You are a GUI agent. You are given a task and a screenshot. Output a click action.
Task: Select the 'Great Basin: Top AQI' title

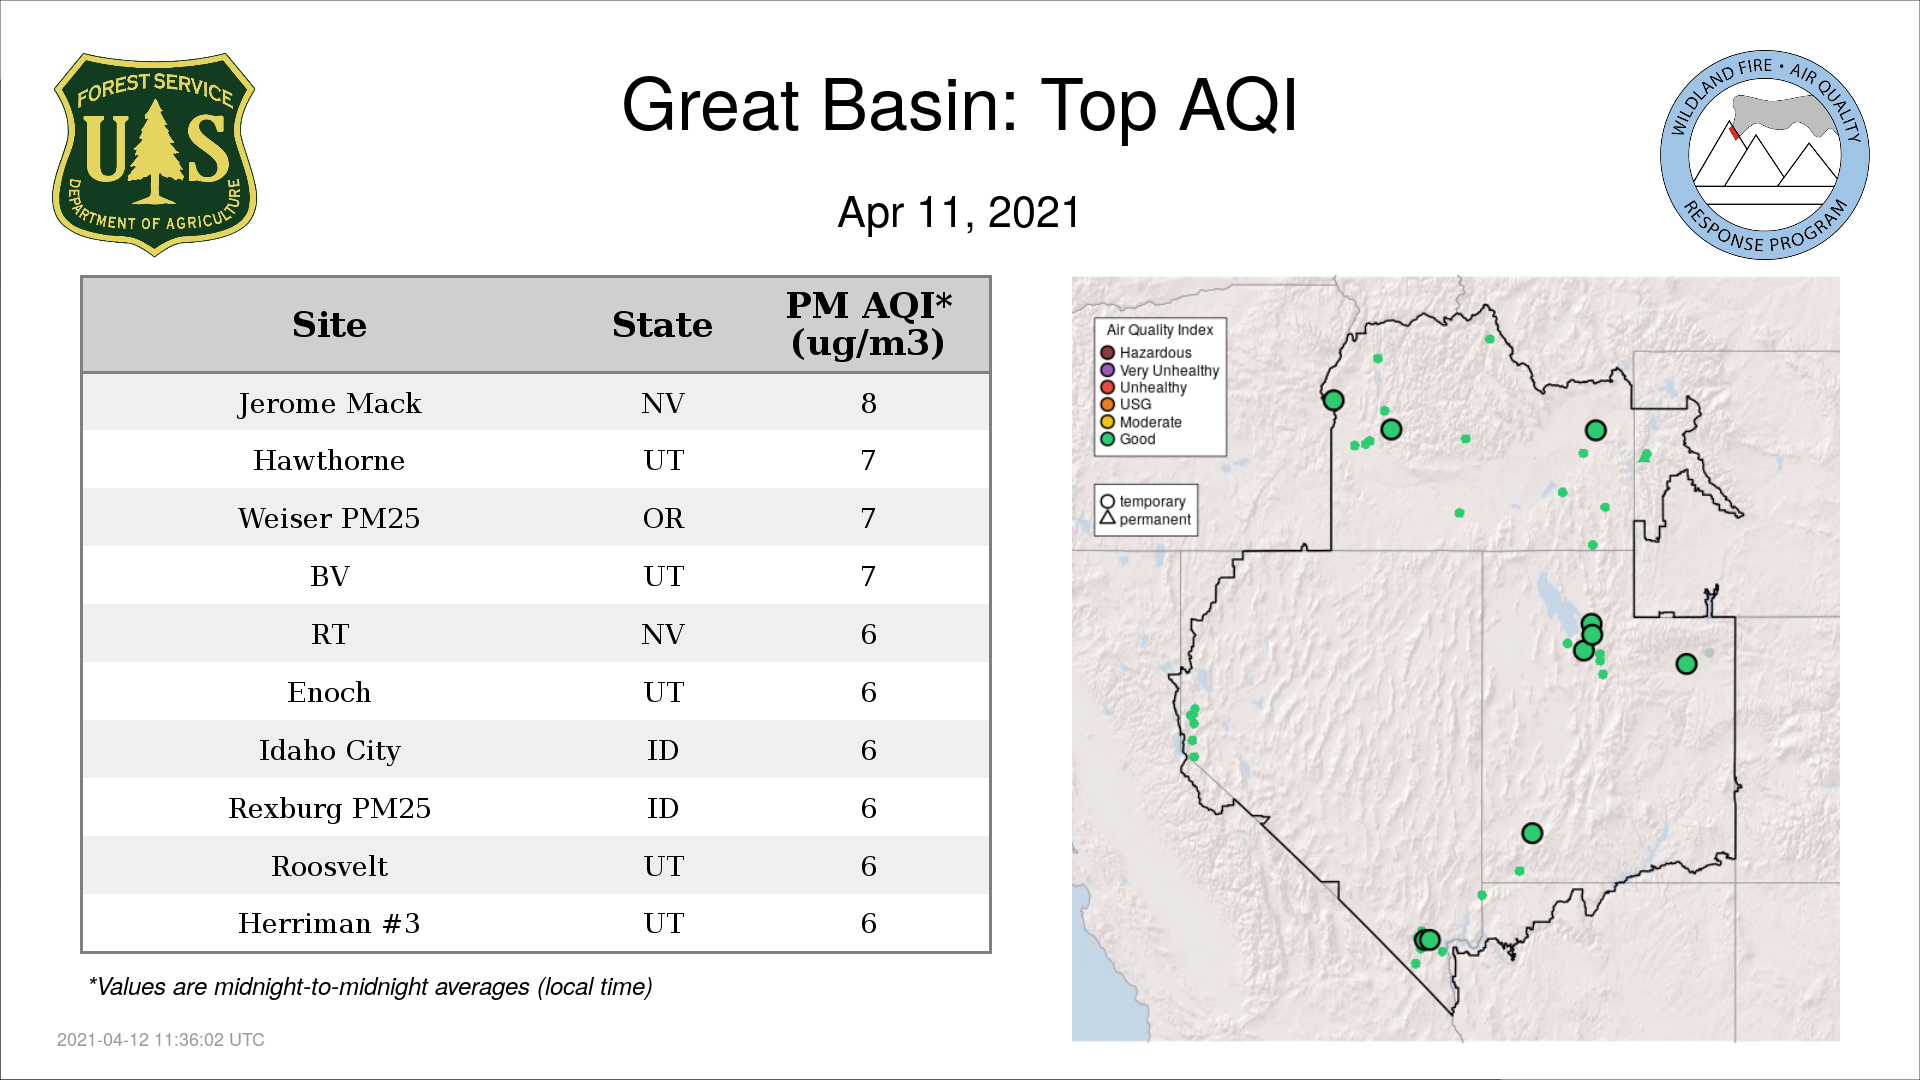click(x=959, y=105)
